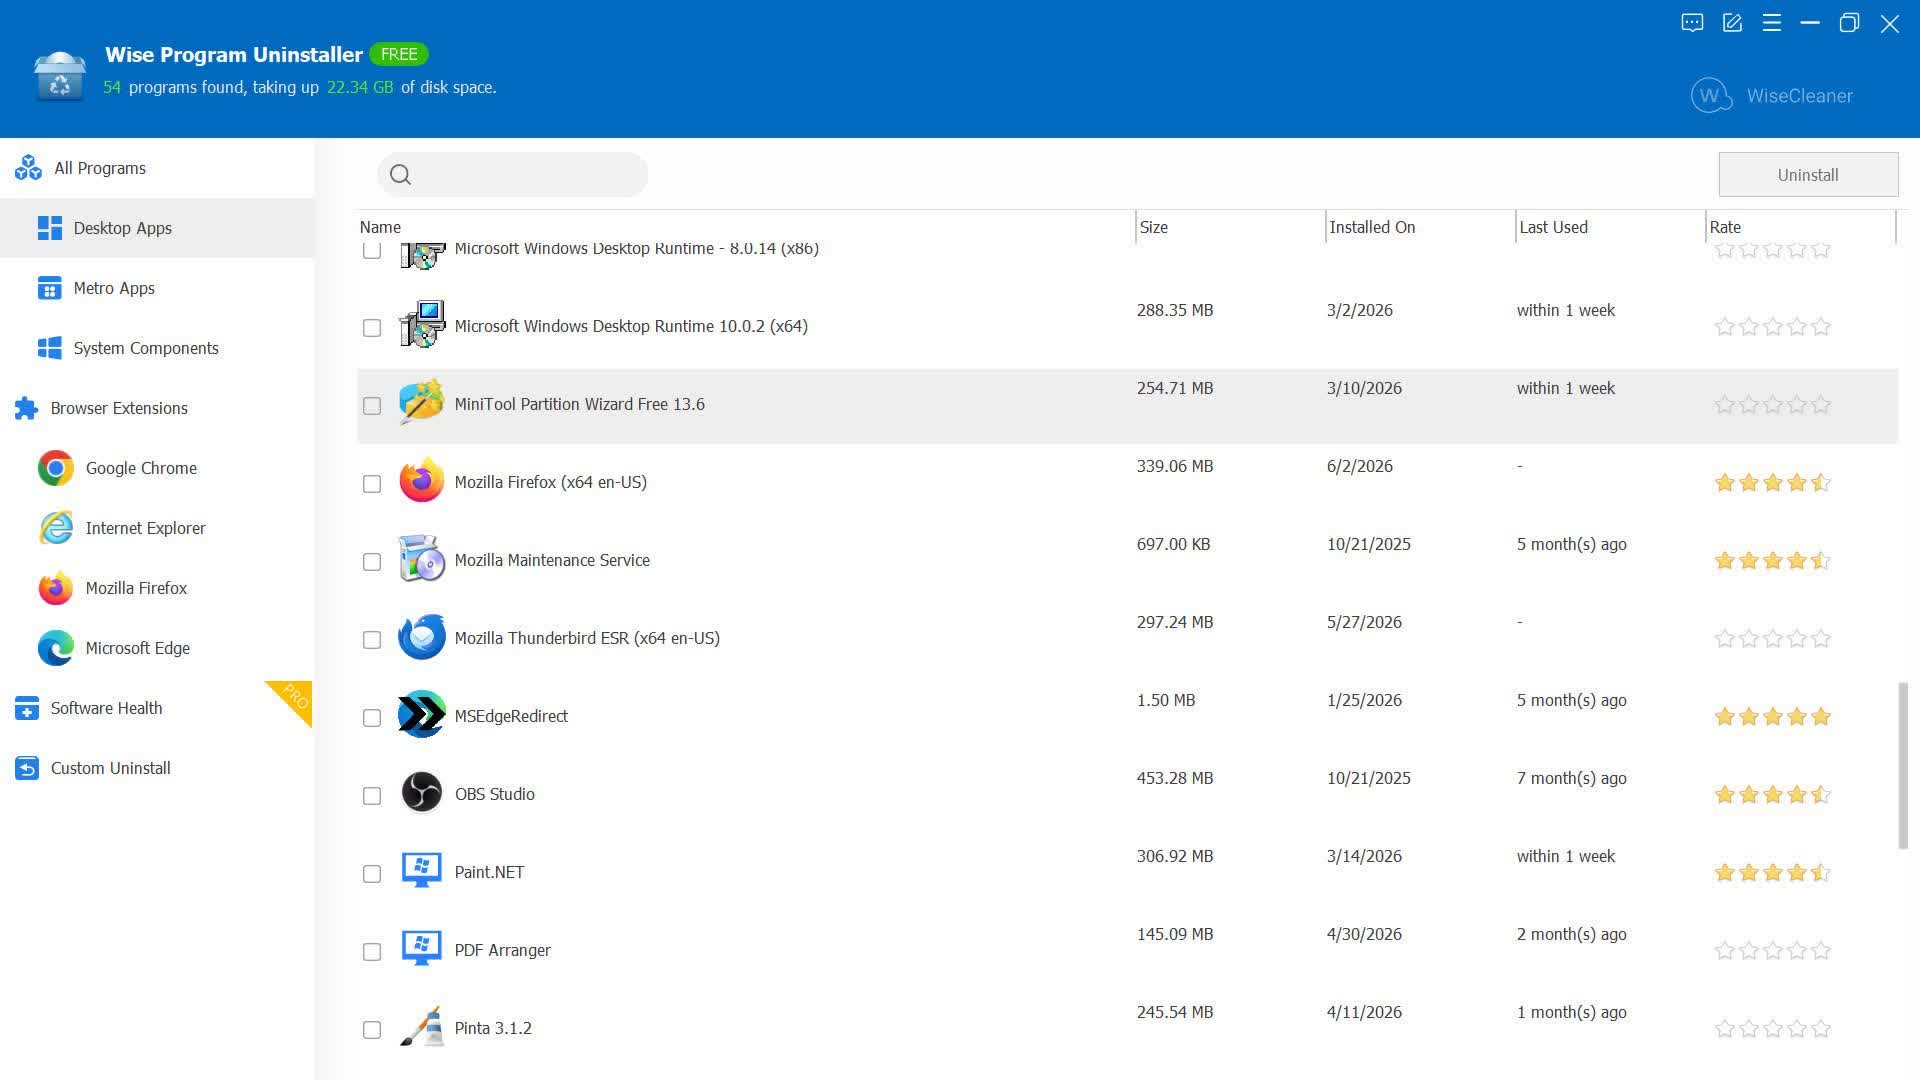Click the Microsoft Edge icon in sidebar

pos(56,648)
